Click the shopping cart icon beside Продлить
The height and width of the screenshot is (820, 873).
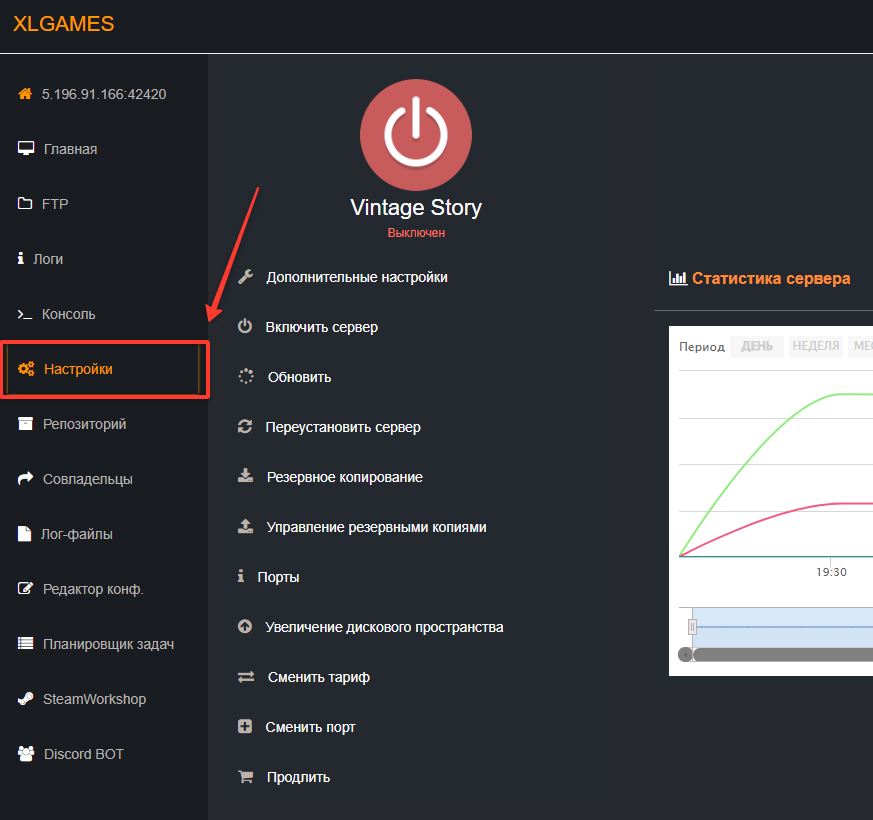pos(245,777)
